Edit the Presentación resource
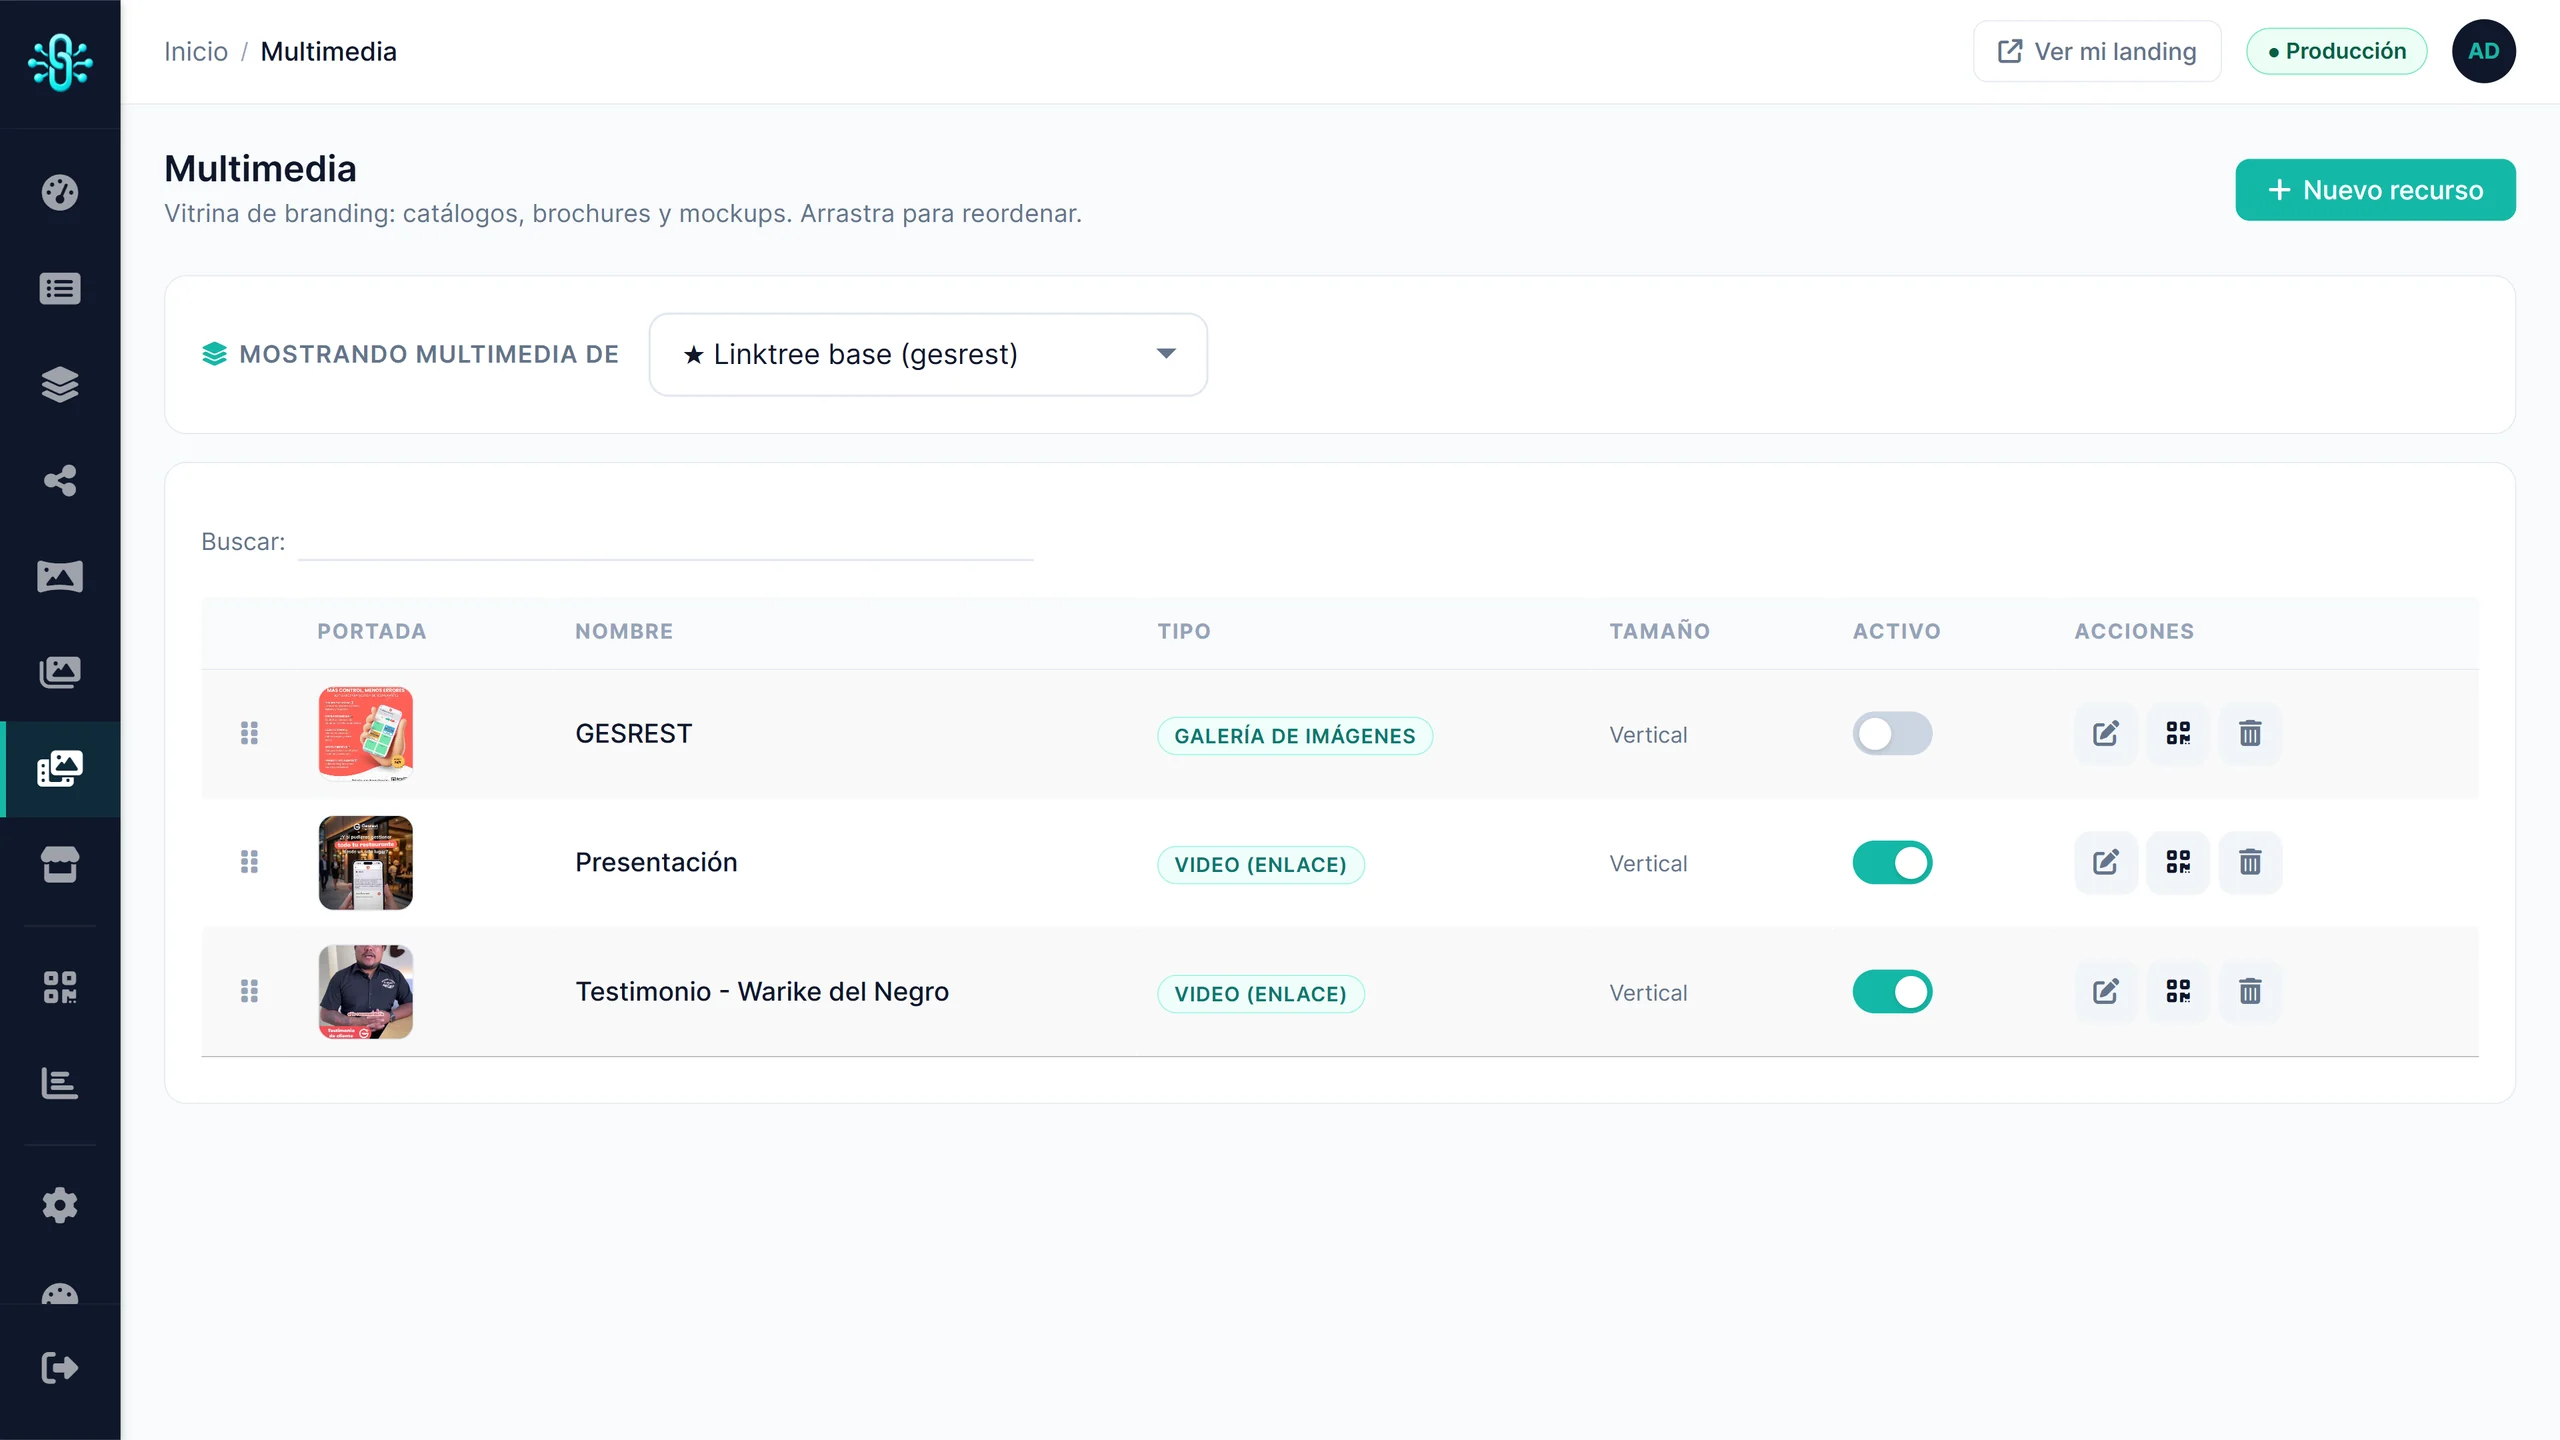This screenshot has height=1440, width=2560. coord(2106,862)
